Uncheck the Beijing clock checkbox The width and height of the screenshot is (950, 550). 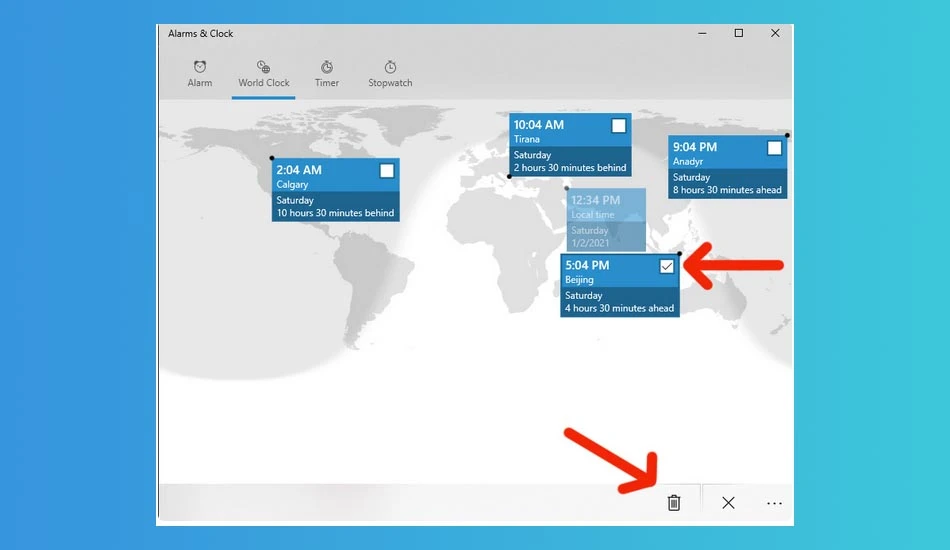(666, 266)
